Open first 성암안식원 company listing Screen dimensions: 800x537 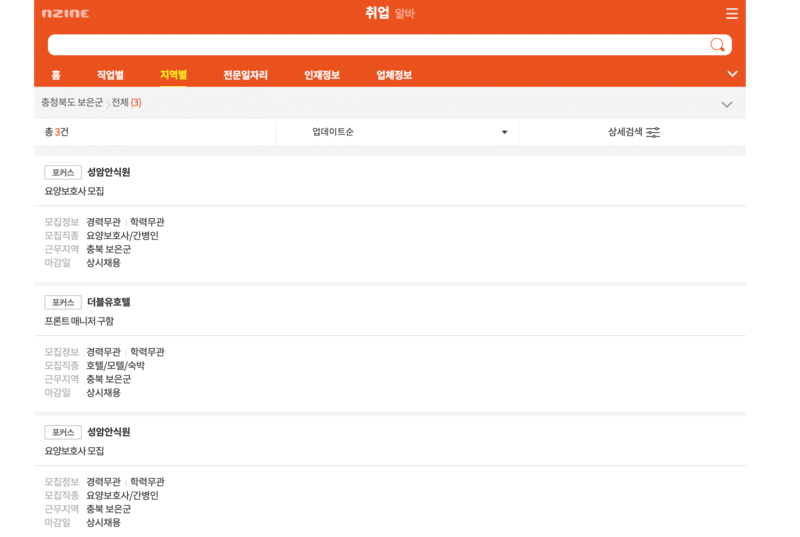tap(109, 172)
